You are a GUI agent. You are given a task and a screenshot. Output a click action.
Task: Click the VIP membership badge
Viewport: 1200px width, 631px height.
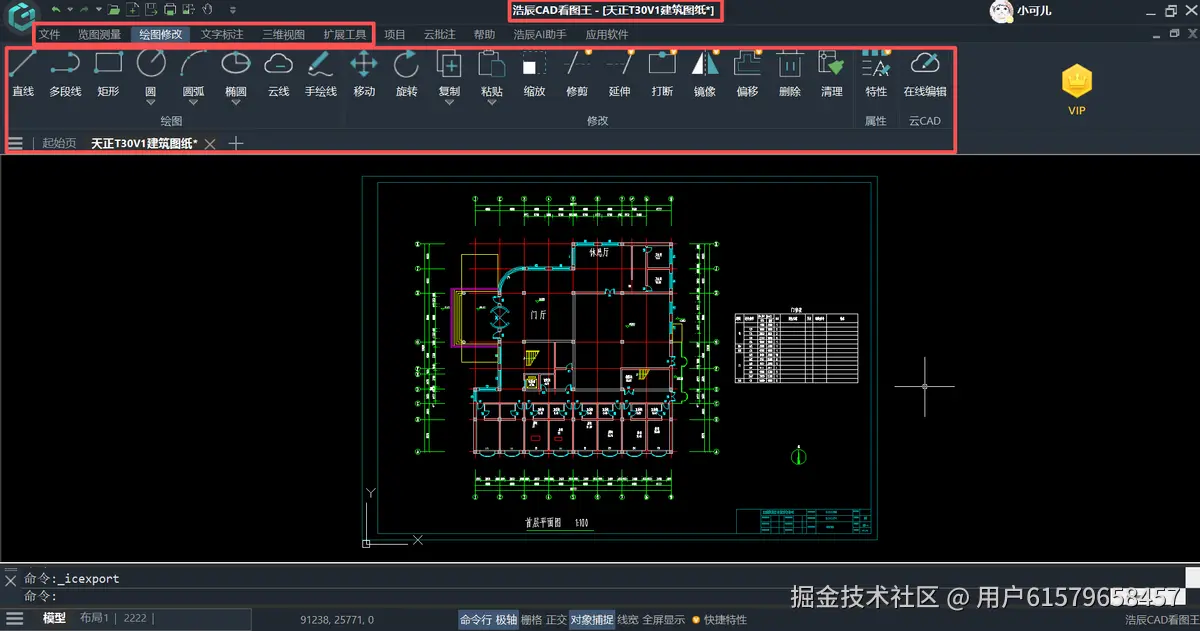pos(1076,91)
